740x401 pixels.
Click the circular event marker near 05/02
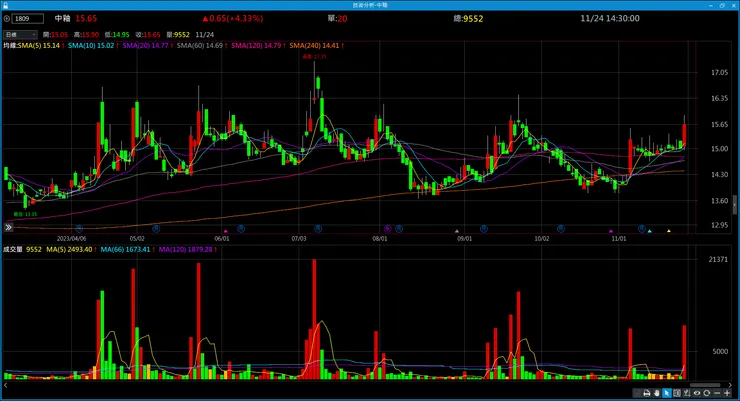point(156,229)
